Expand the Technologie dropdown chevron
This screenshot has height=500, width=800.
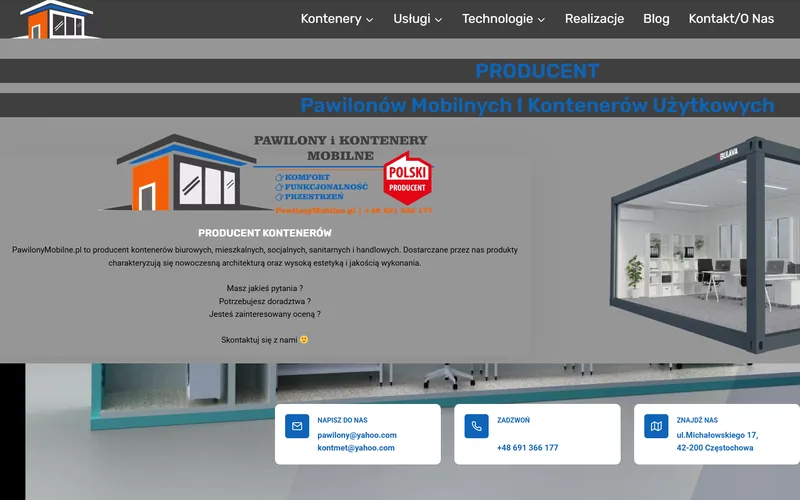coord(541,20)
